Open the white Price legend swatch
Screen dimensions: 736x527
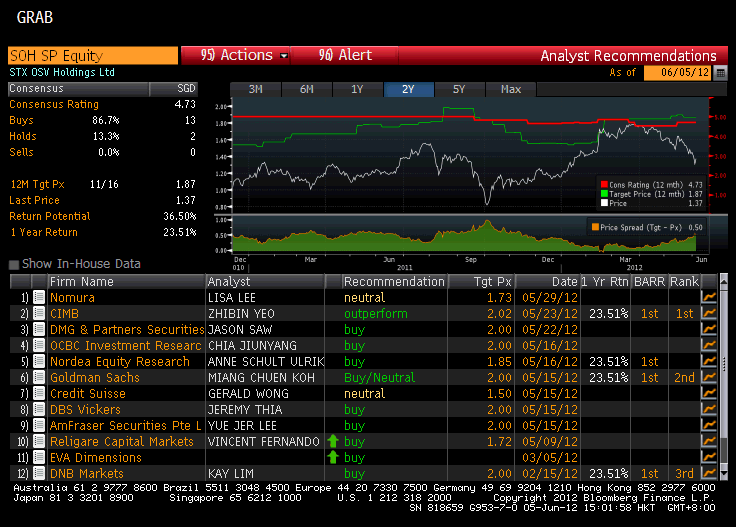coord(605,203)
